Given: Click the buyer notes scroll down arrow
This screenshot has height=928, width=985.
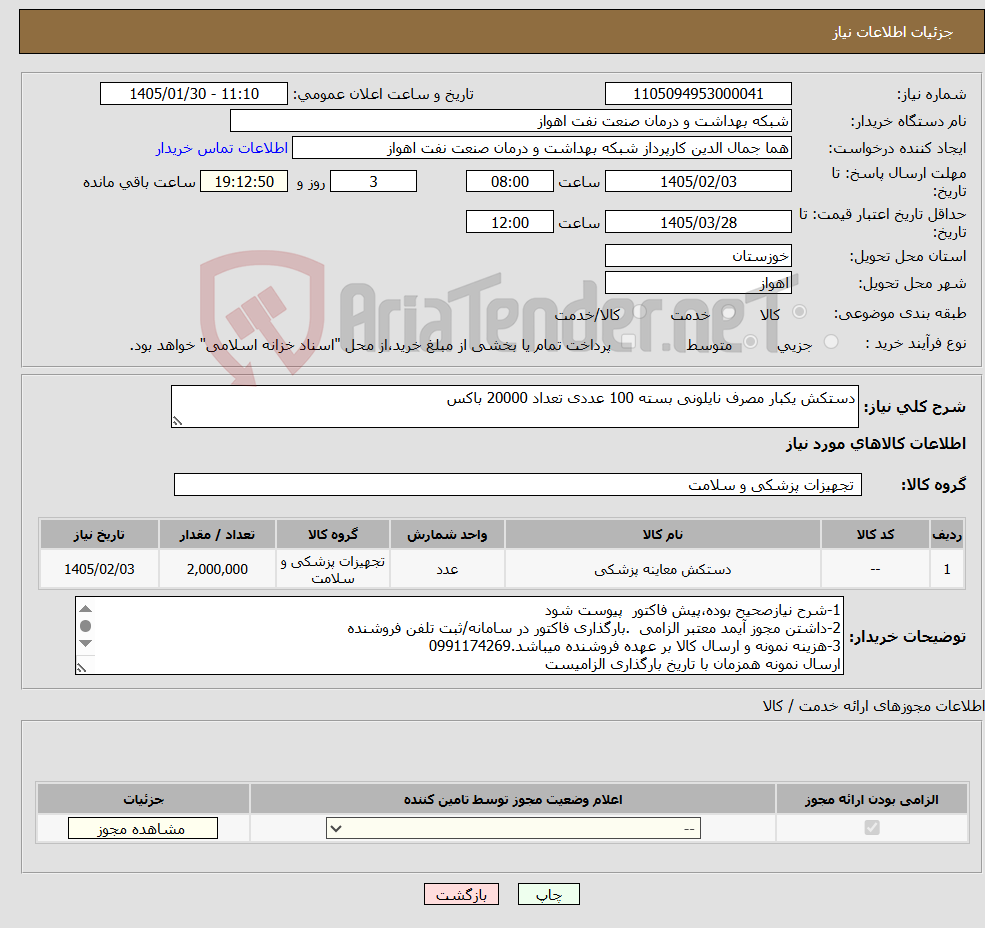Looking at the screenshot, I should pyautogui.click(x=86, y=643).
